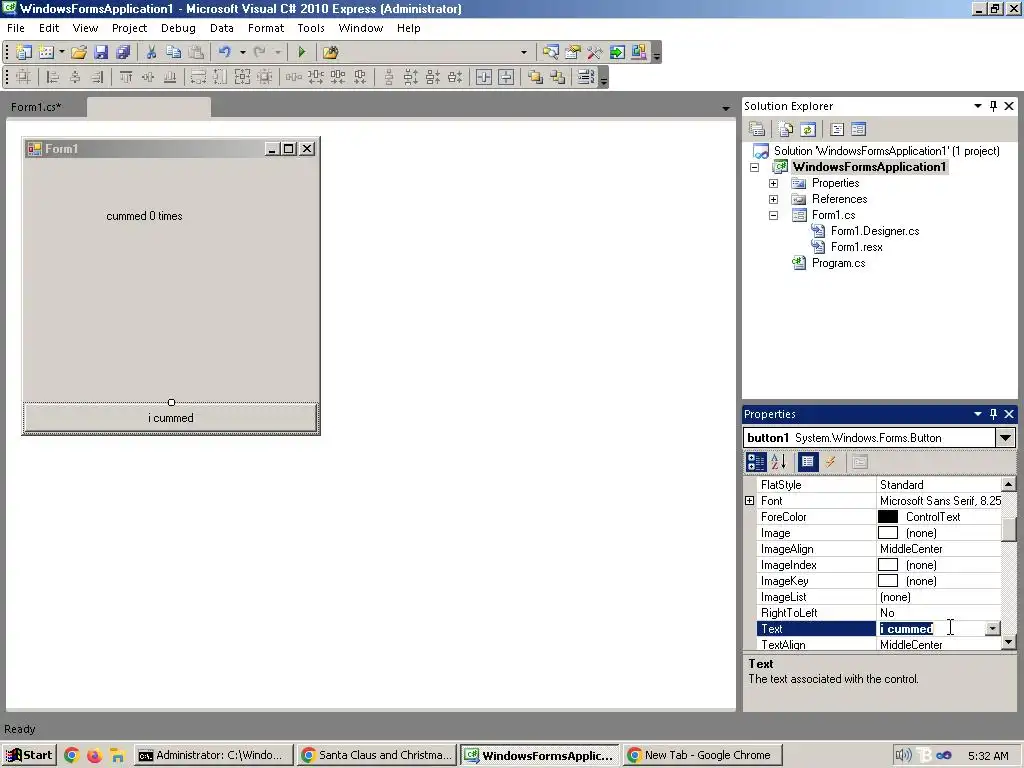Screen dimensions: 1024x768
Task: Select Program.cs in Solution Explorer
Action: click(838, 263)
